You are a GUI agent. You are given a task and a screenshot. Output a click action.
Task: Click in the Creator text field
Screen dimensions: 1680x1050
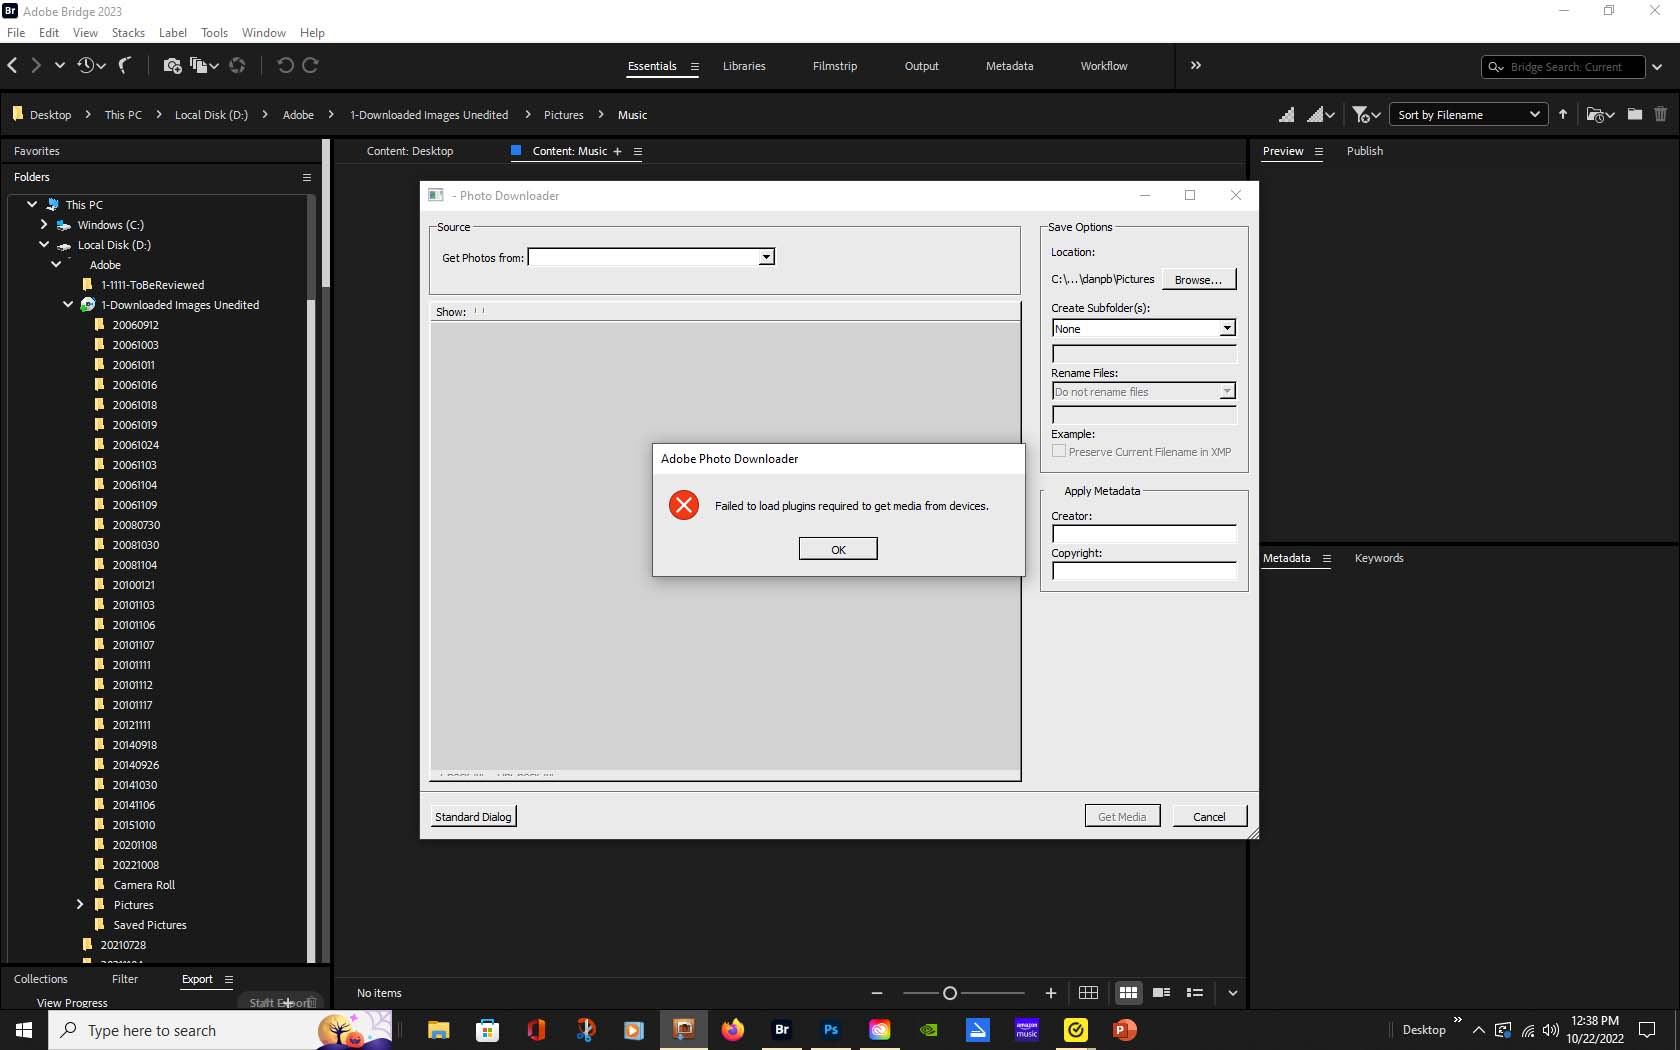coord(1144,535)
